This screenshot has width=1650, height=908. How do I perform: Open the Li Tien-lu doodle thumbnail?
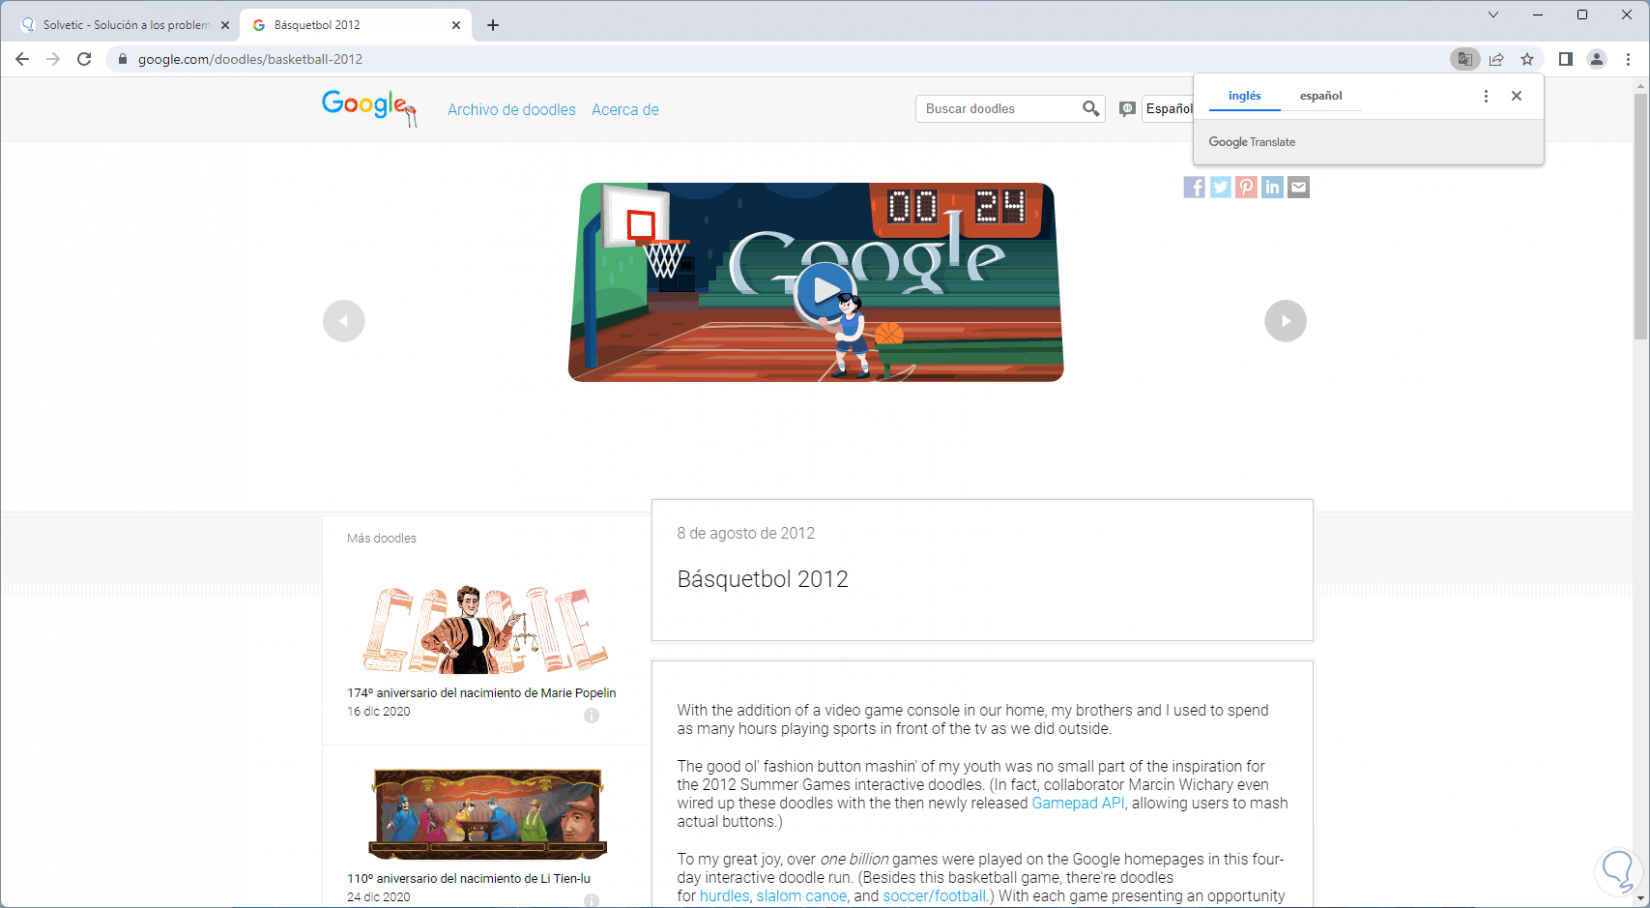pyautogui.click(x=488, y=814)
